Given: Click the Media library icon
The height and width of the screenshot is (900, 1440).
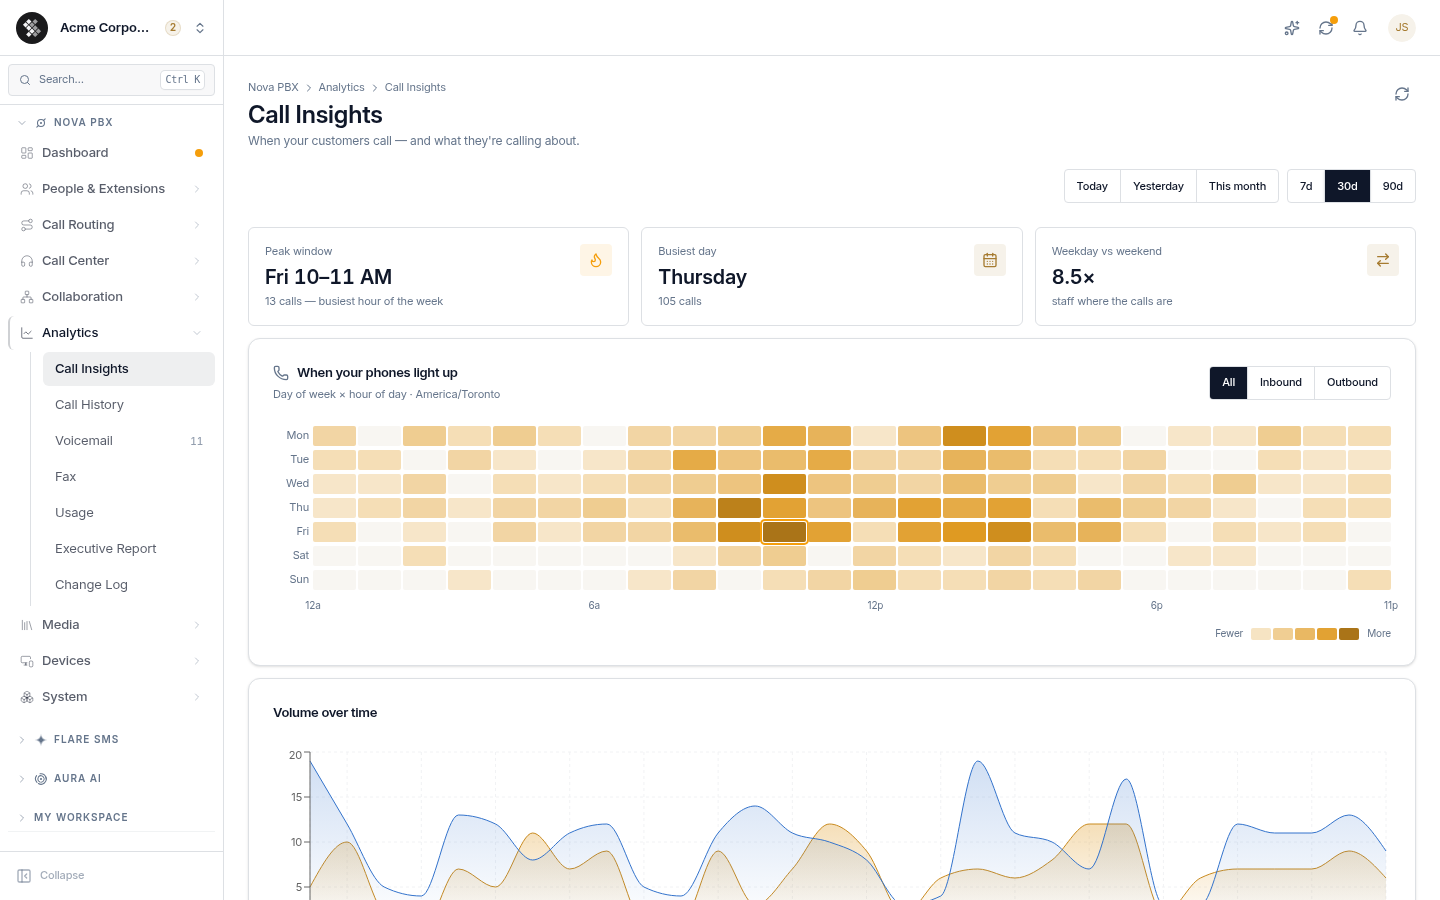Looking at the screenshot, I should [x=27, y=625].
